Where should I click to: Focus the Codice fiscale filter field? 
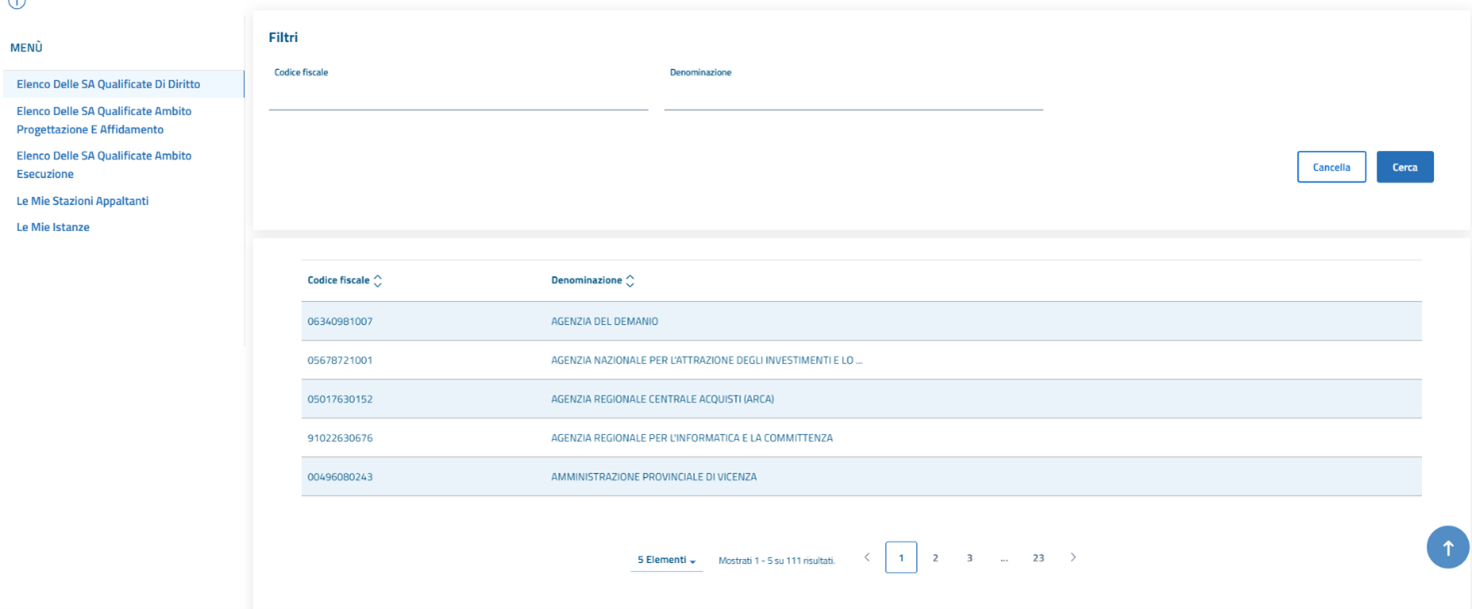pyautogui.click(x=458, y=98)
